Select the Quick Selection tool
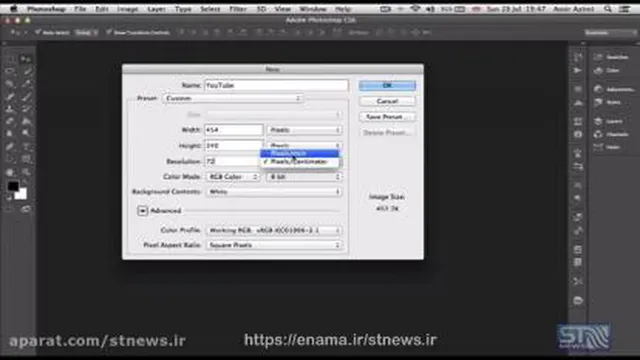The width and height of the screenshot is (640, 360). coord(26,72)
